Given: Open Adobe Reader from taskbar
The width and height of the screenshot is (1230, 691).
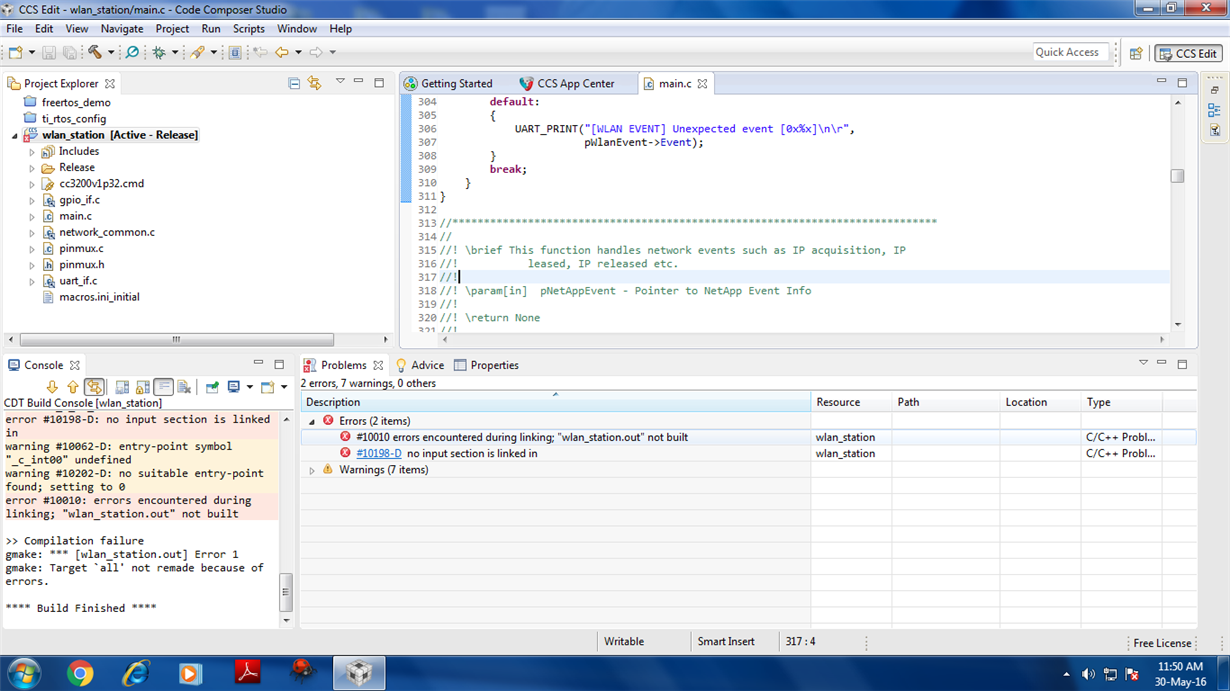Looking at the screenshot, I should pos(247,673).
